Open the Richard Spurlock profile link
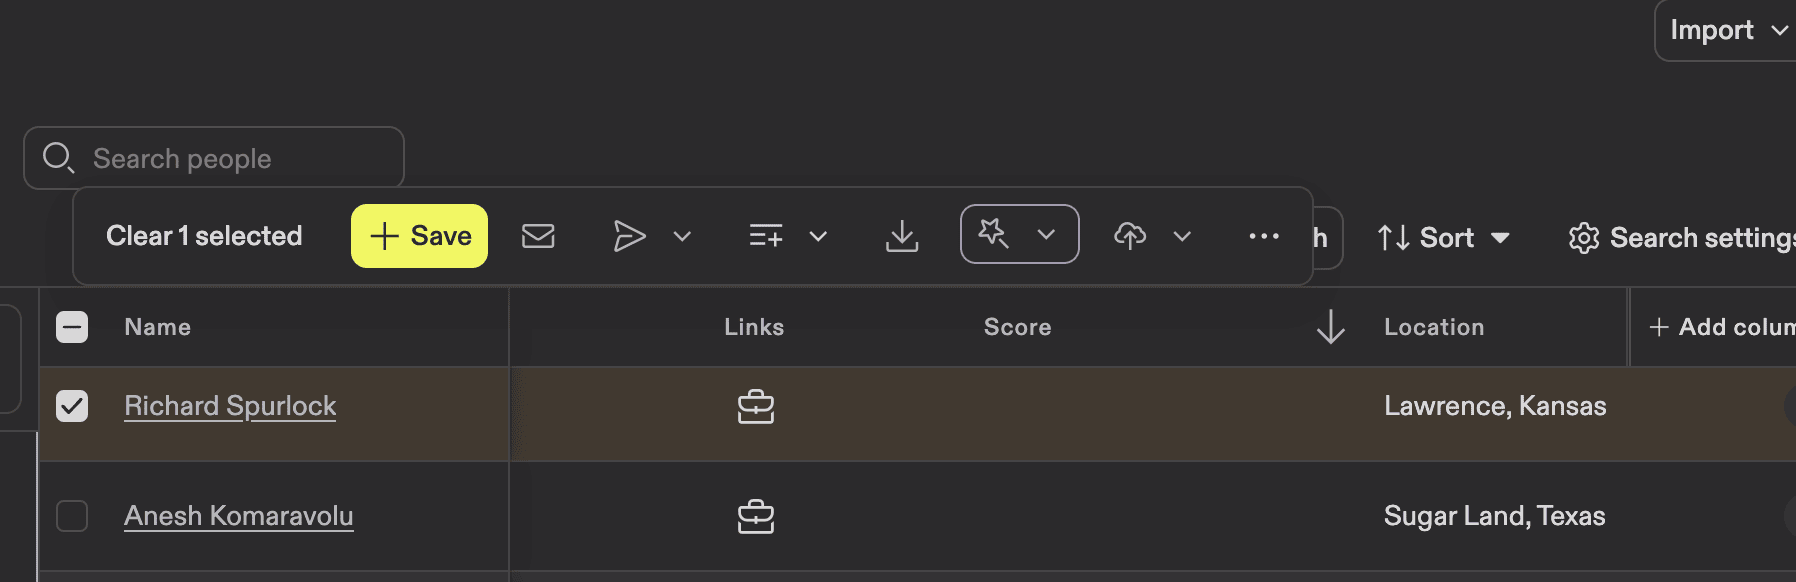Viewport: 1796px width, 582px height. 230,406
